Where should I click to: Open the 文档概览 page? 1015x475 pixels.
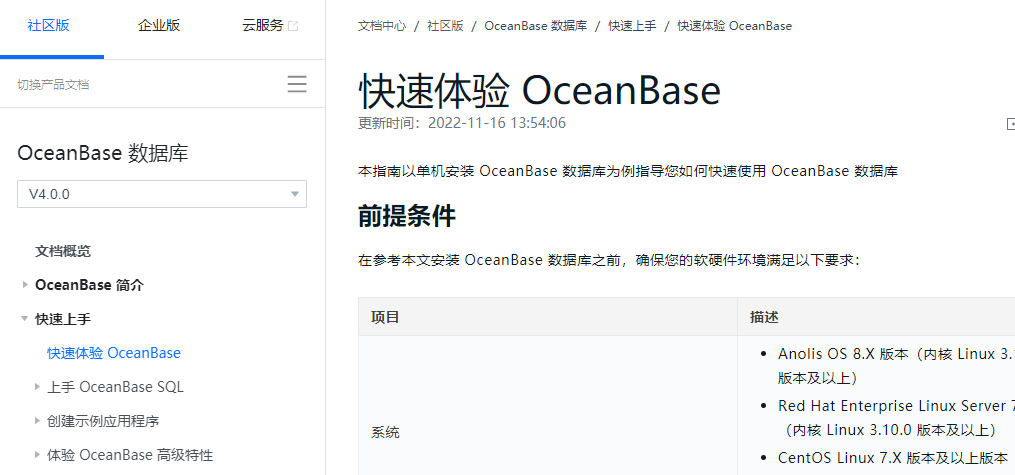coord(63,251)
